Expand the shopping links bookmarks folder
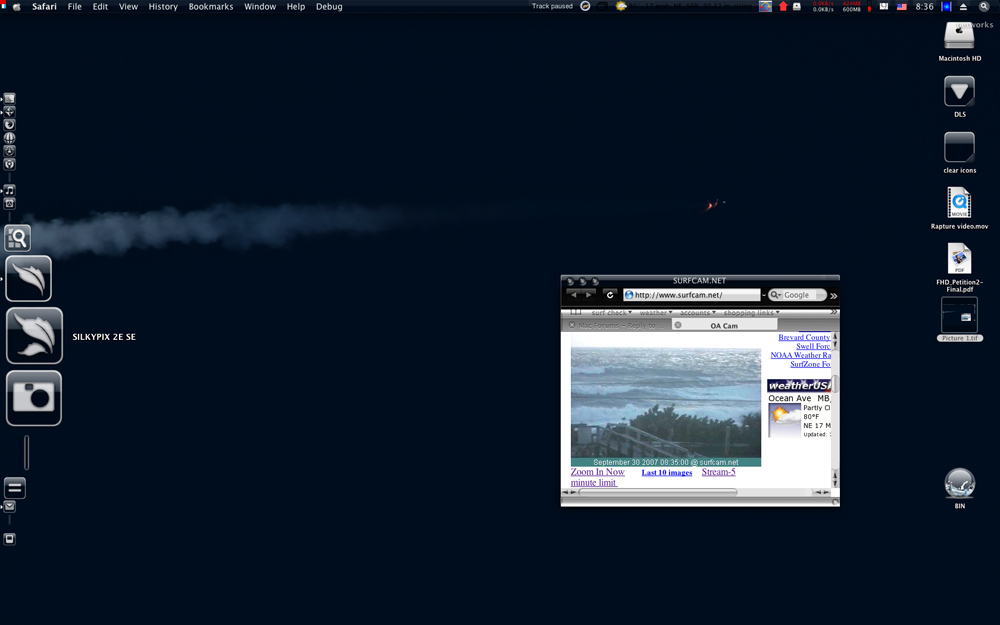The width and height of the screenshot is (1000, 625). tap(751, 312)
